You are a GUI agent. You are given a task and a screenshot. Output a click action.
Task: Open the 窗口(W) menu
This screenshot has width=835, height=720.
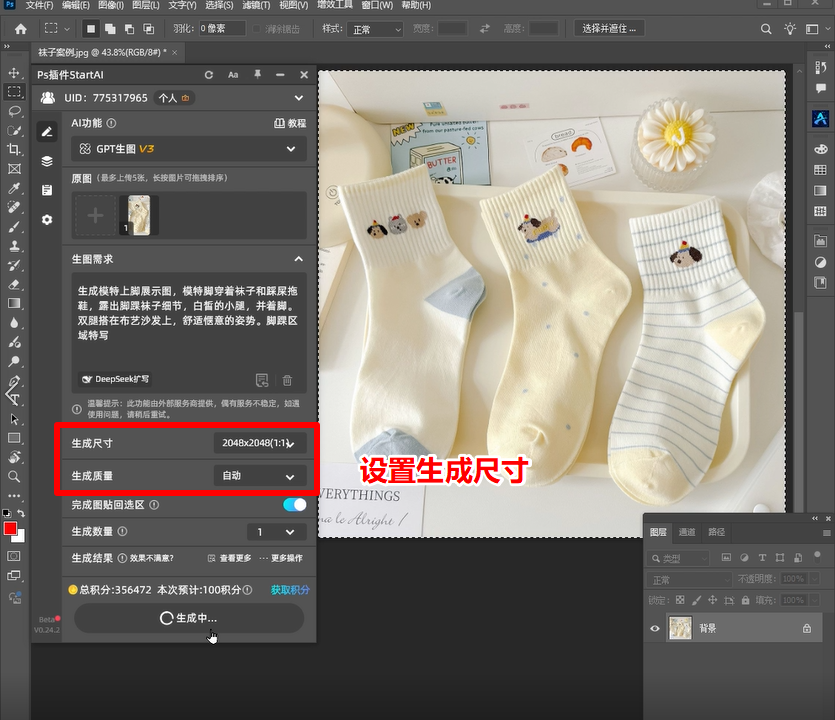pyautogui.click(x=377, y=5)
